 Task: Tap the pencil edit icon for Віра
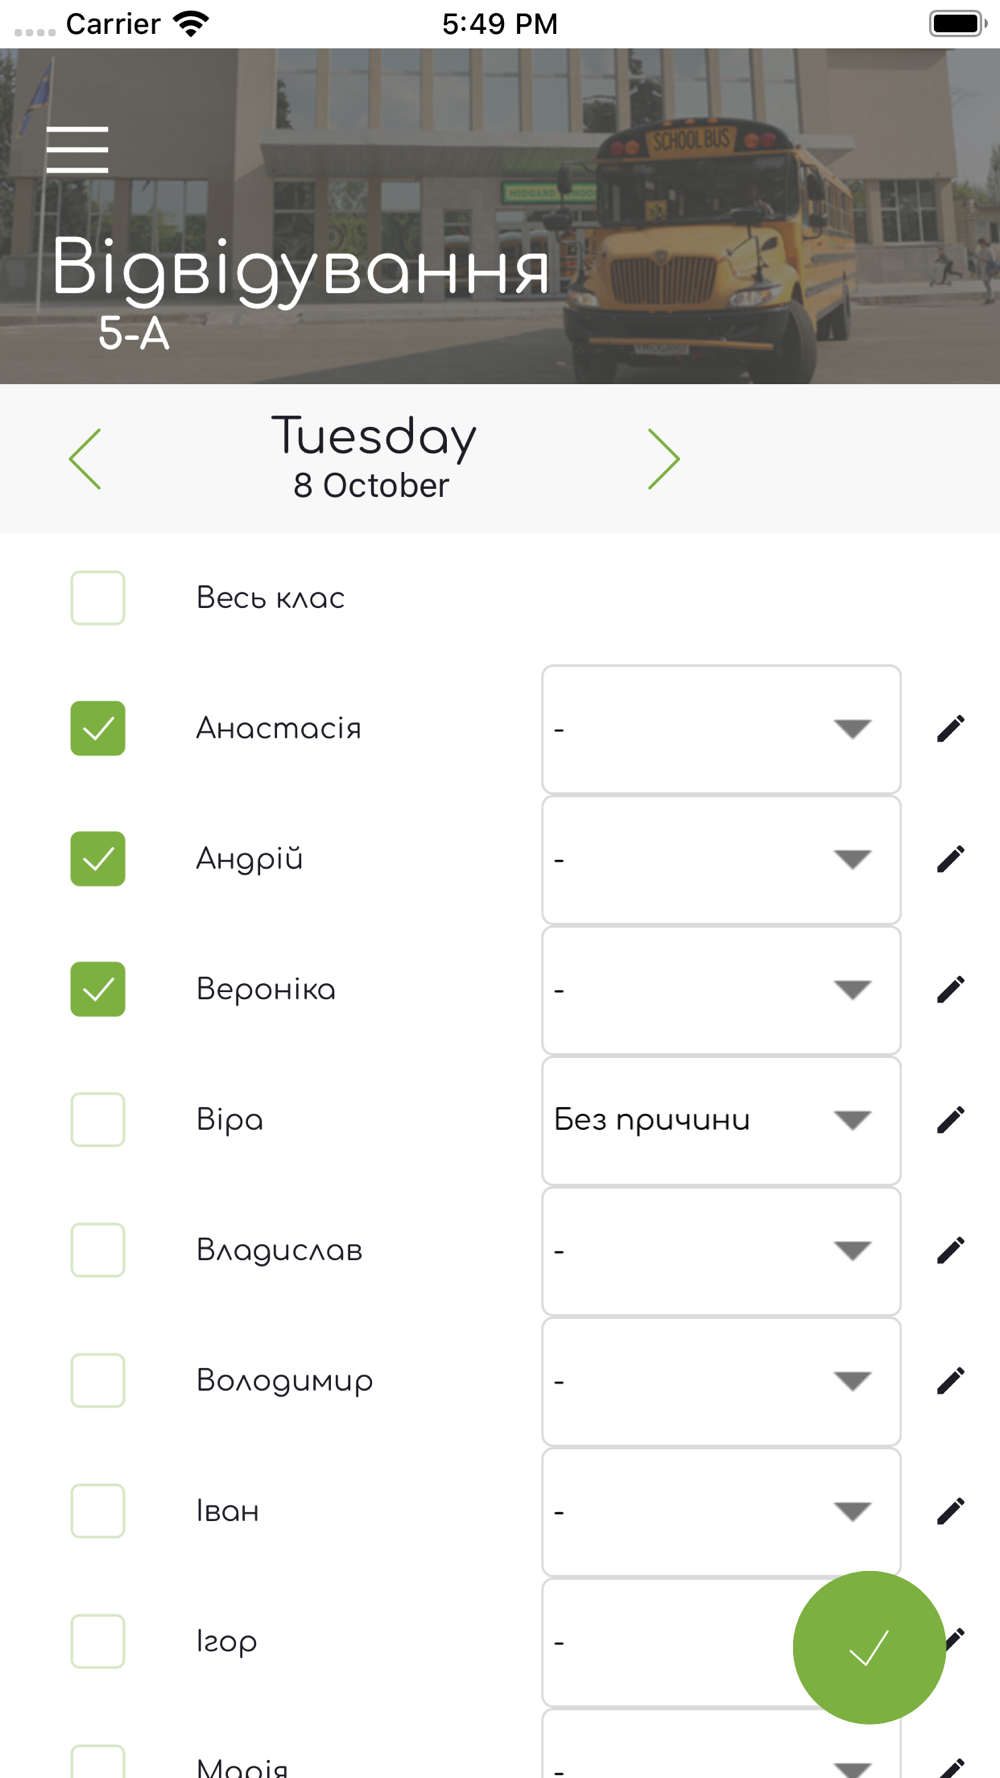950,1120
